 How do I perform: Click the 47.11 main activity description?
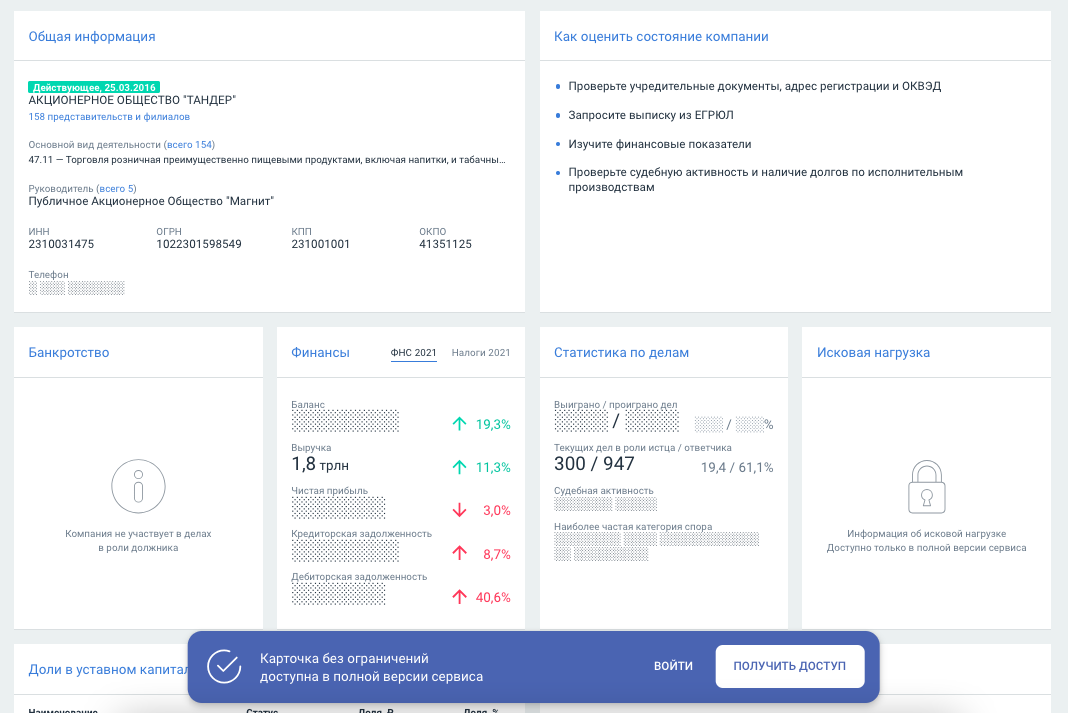267,160
